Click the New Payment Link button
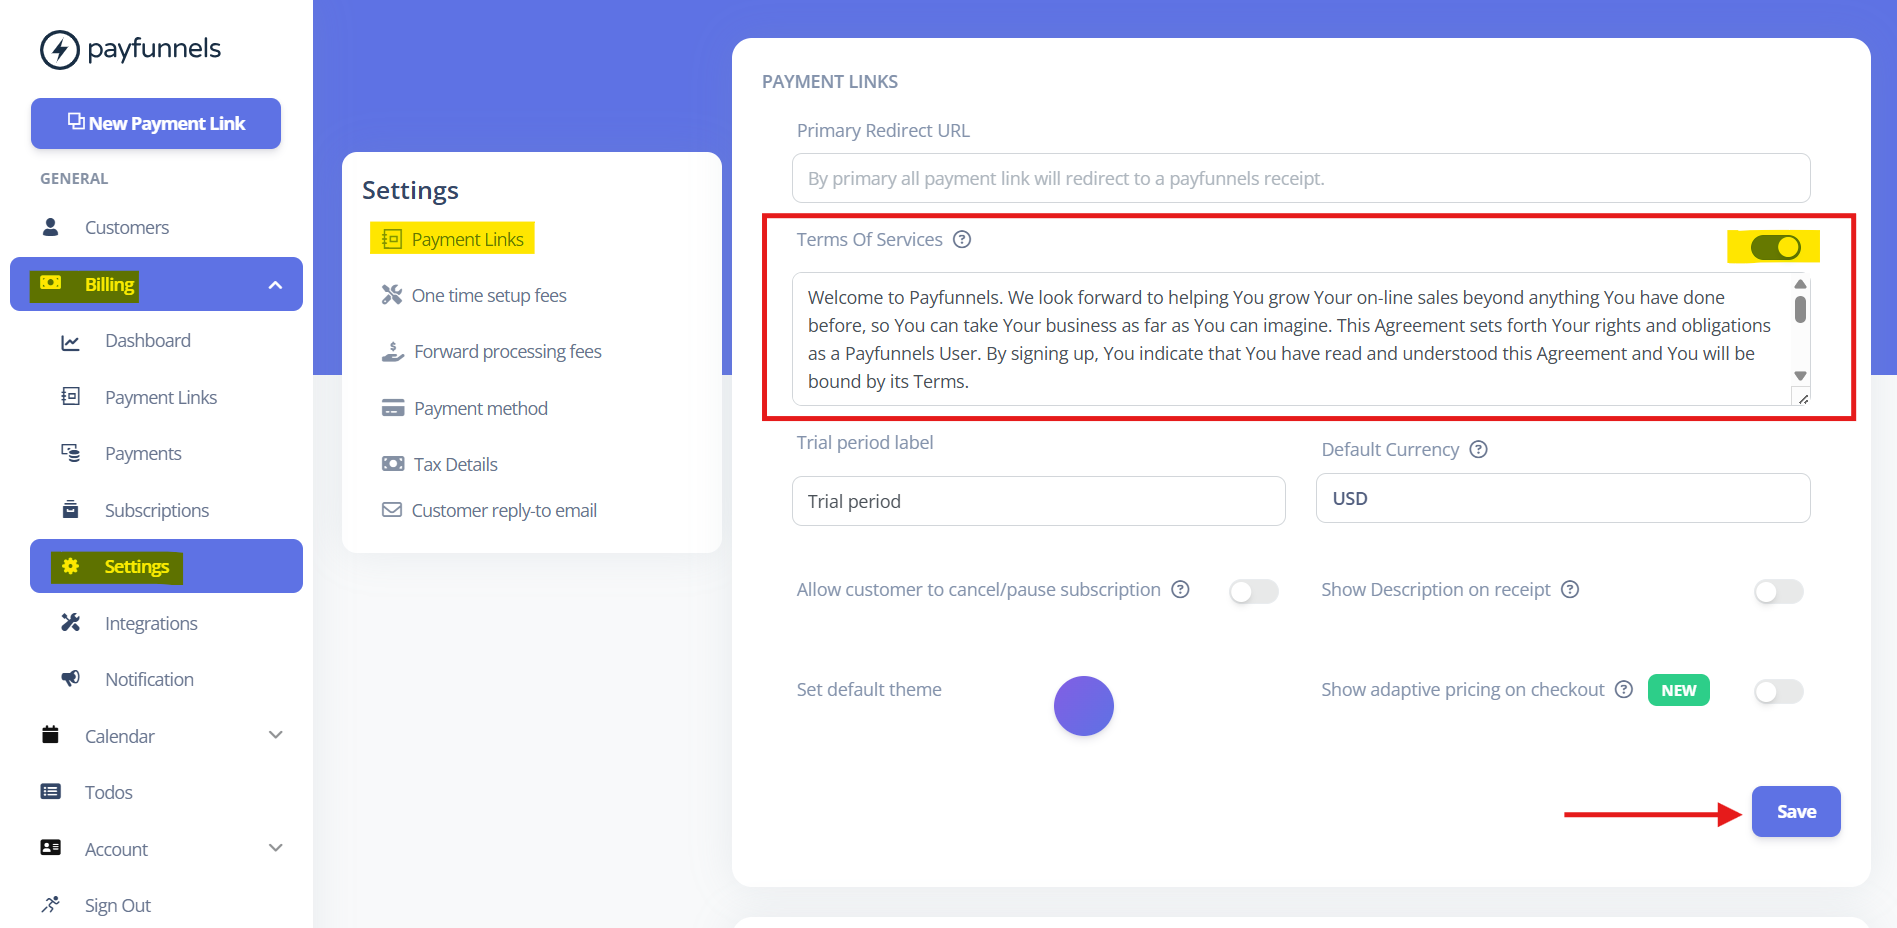 point(156,123)
